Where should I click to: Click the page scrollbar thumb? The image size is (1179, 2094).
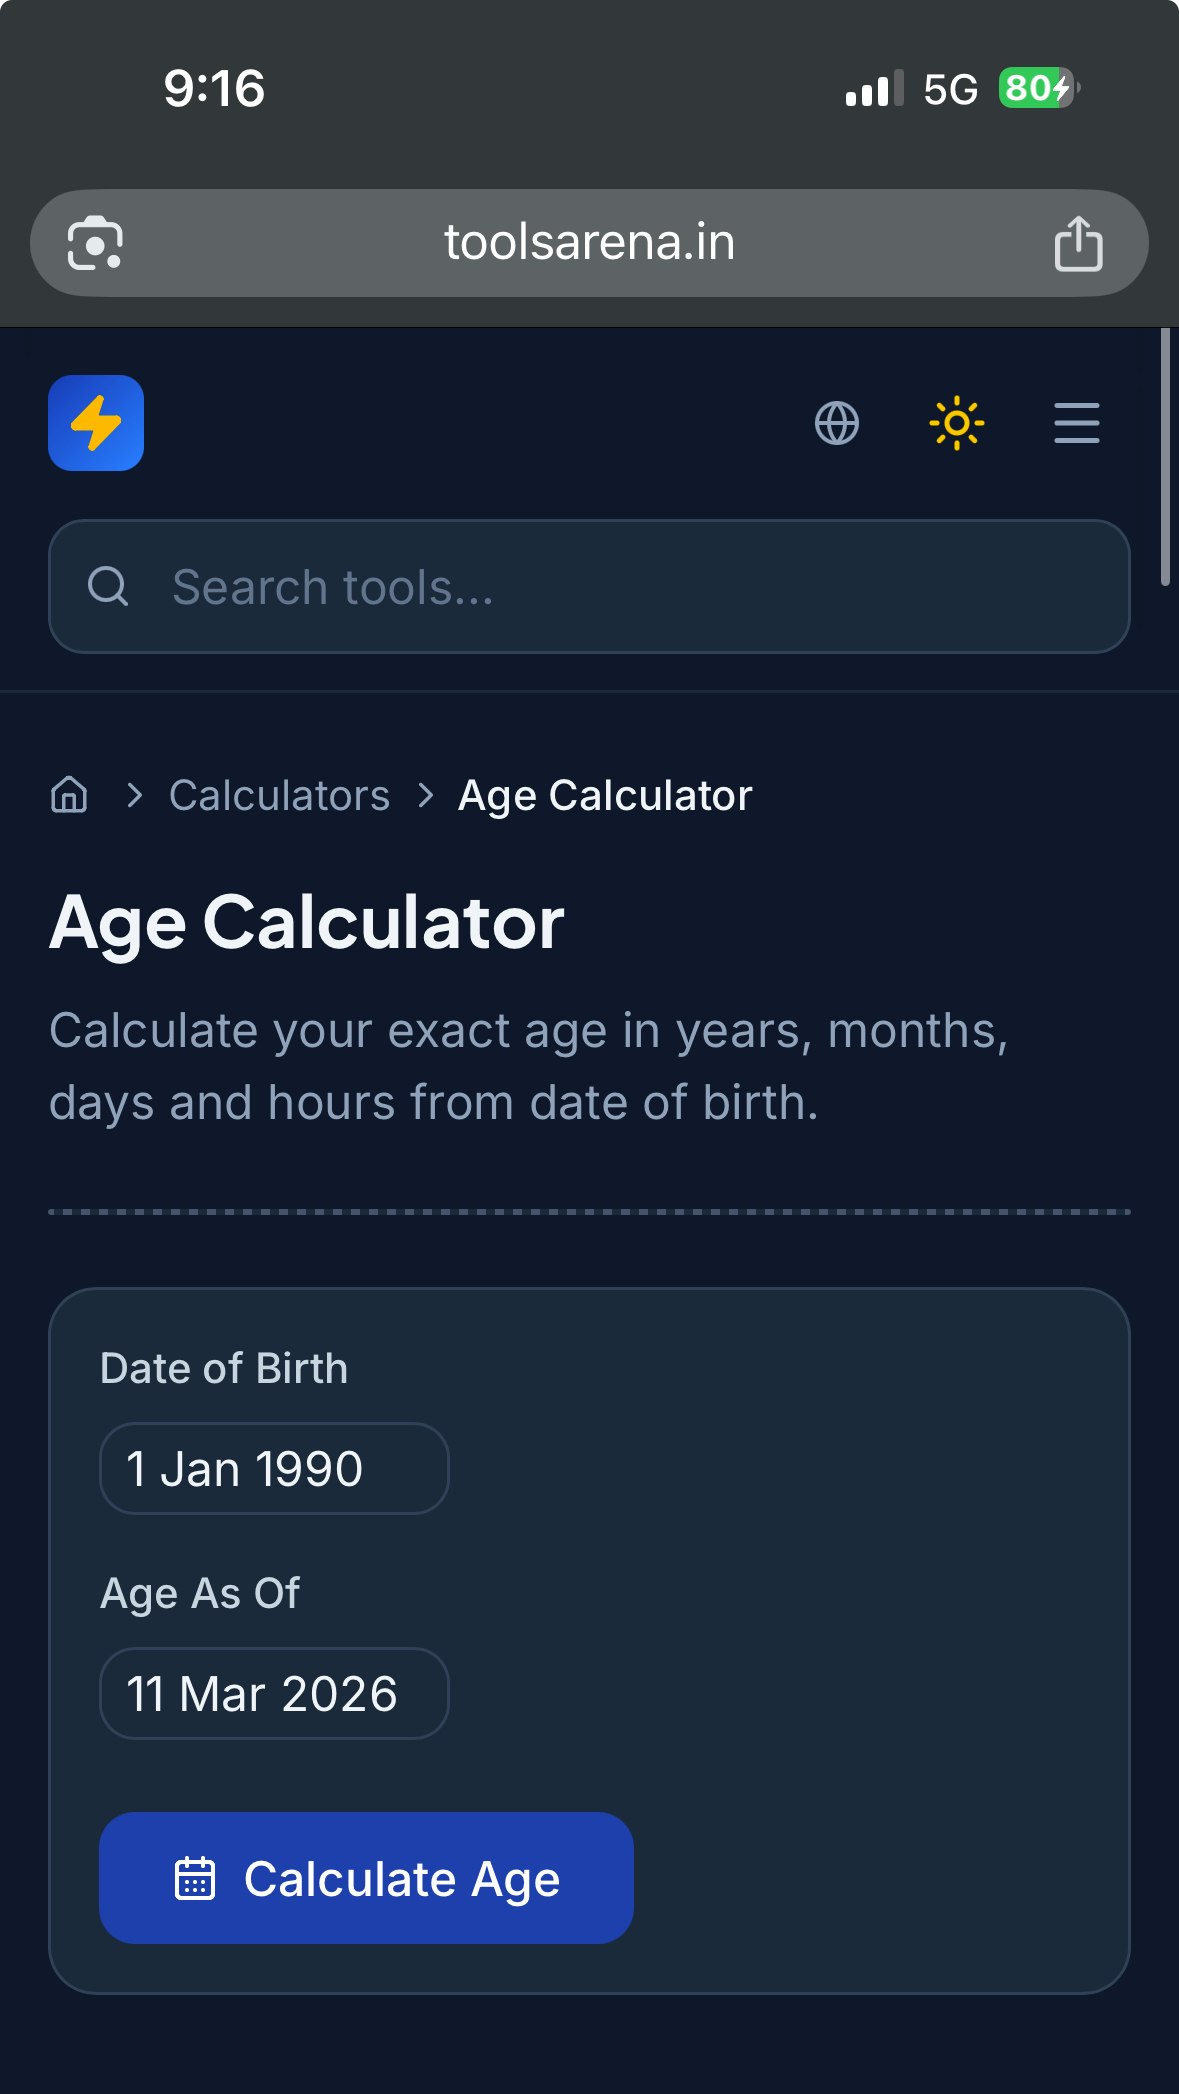point(1165,457)
